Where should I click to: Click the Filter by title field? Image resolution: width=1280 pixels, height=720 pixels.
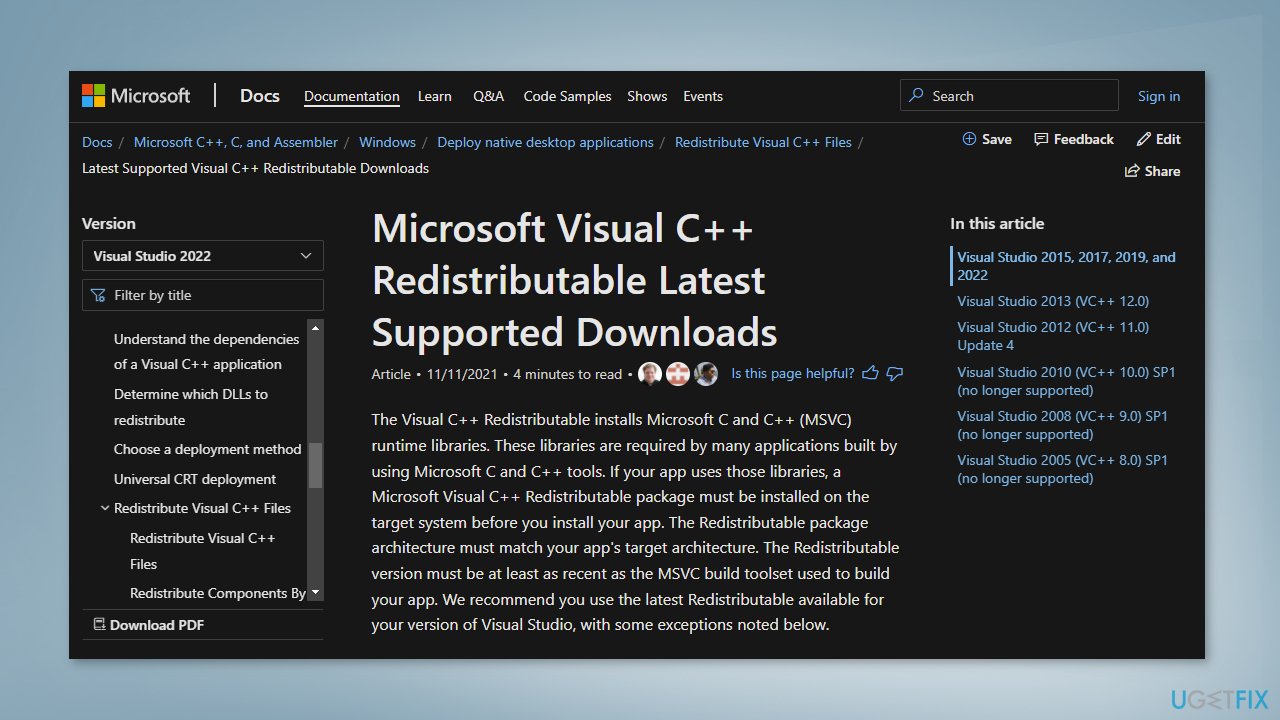(203, 295)
